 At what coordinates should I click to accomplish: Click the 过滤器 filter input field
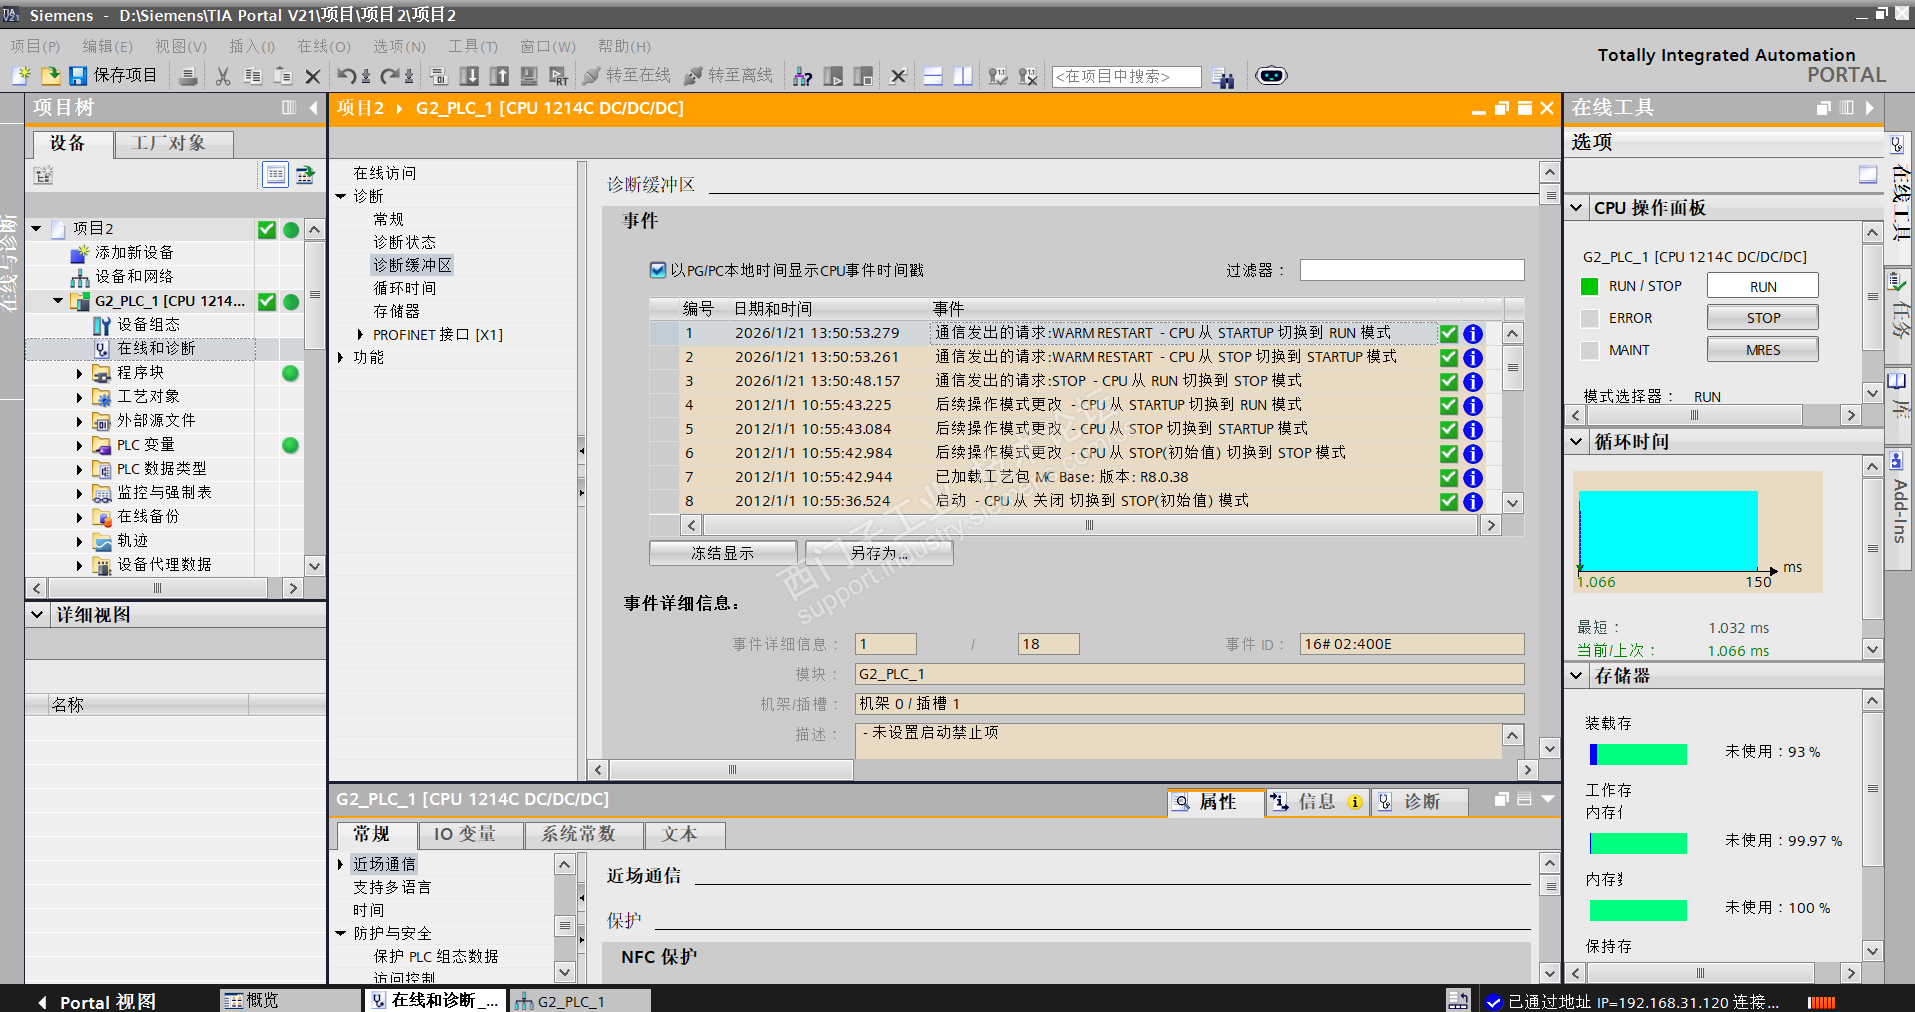1412,270
